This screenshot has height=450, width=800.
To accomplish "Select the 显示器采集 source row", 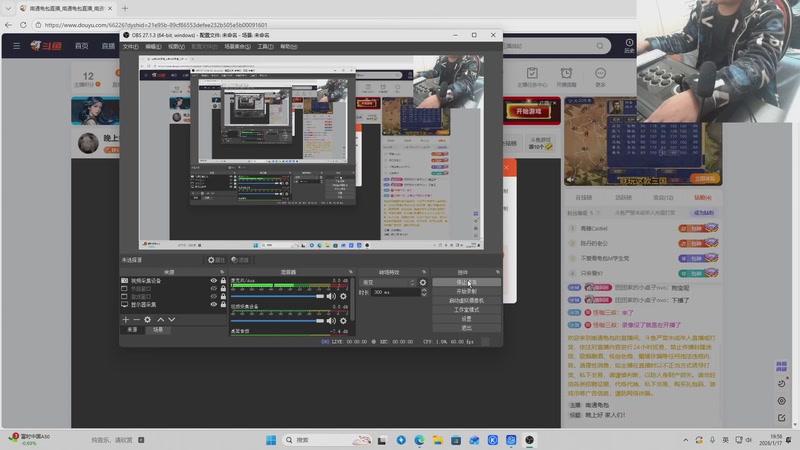I will pyautogui.click(x=173, y=305).
